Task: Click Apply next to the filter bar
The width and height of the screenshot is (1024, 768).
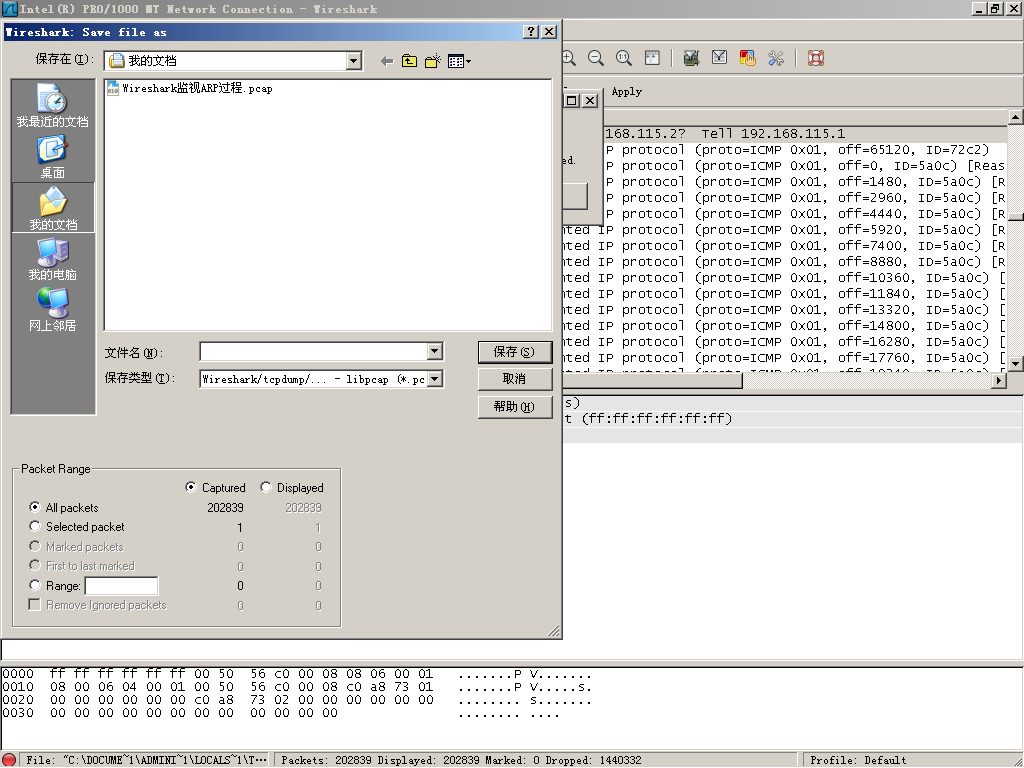Action: tap(626, 91)
